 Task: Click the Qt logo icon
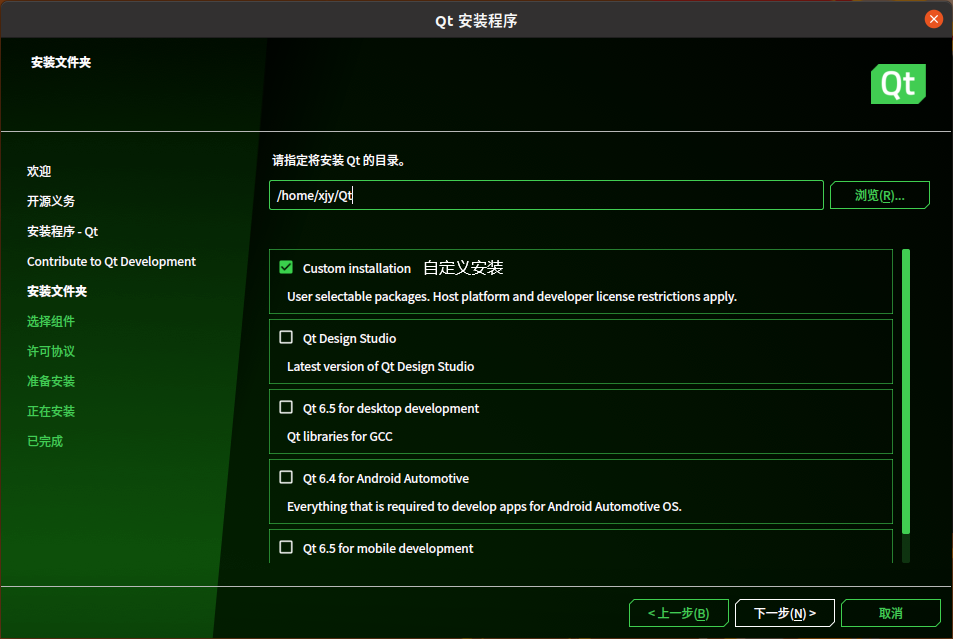click(898, 84)
